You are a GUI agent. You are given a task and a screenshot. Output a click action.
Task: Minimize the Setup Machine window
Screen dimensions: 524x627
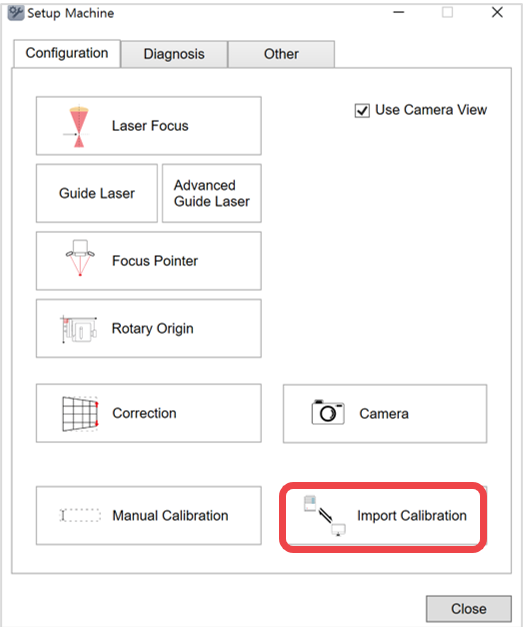click(398, 12)
